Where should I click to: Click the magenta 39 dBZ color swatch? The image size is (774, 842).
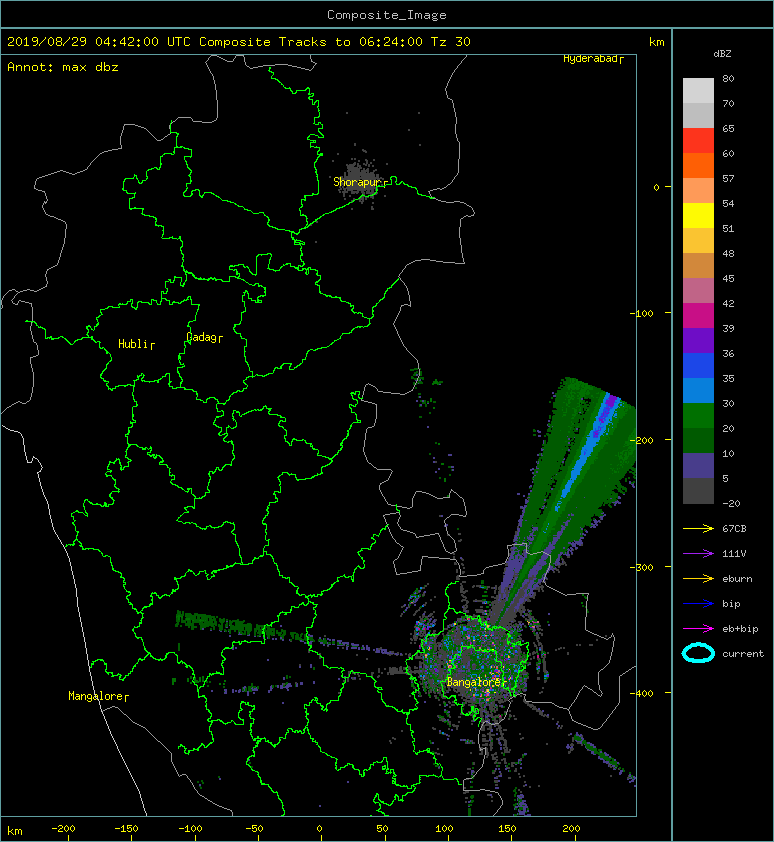[x=698, y=316]
